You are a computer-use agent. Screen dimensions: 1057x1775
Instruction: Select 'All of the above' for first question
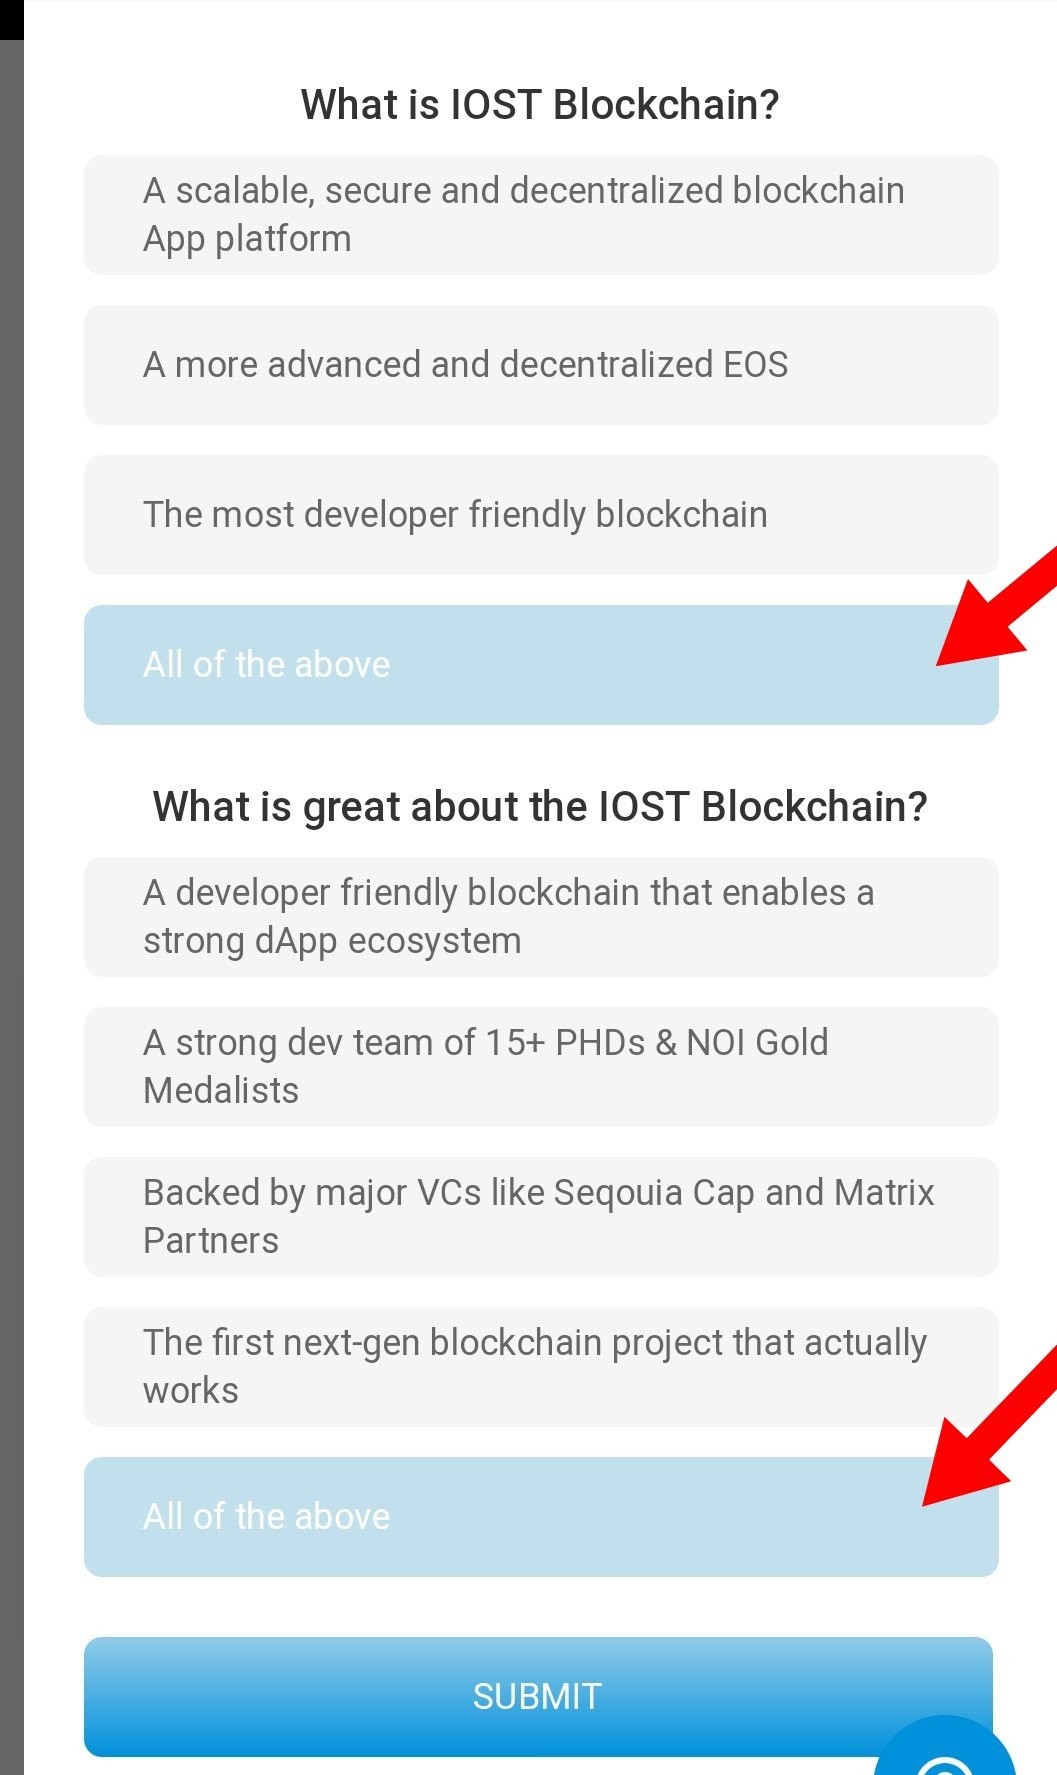click(540, 665)
